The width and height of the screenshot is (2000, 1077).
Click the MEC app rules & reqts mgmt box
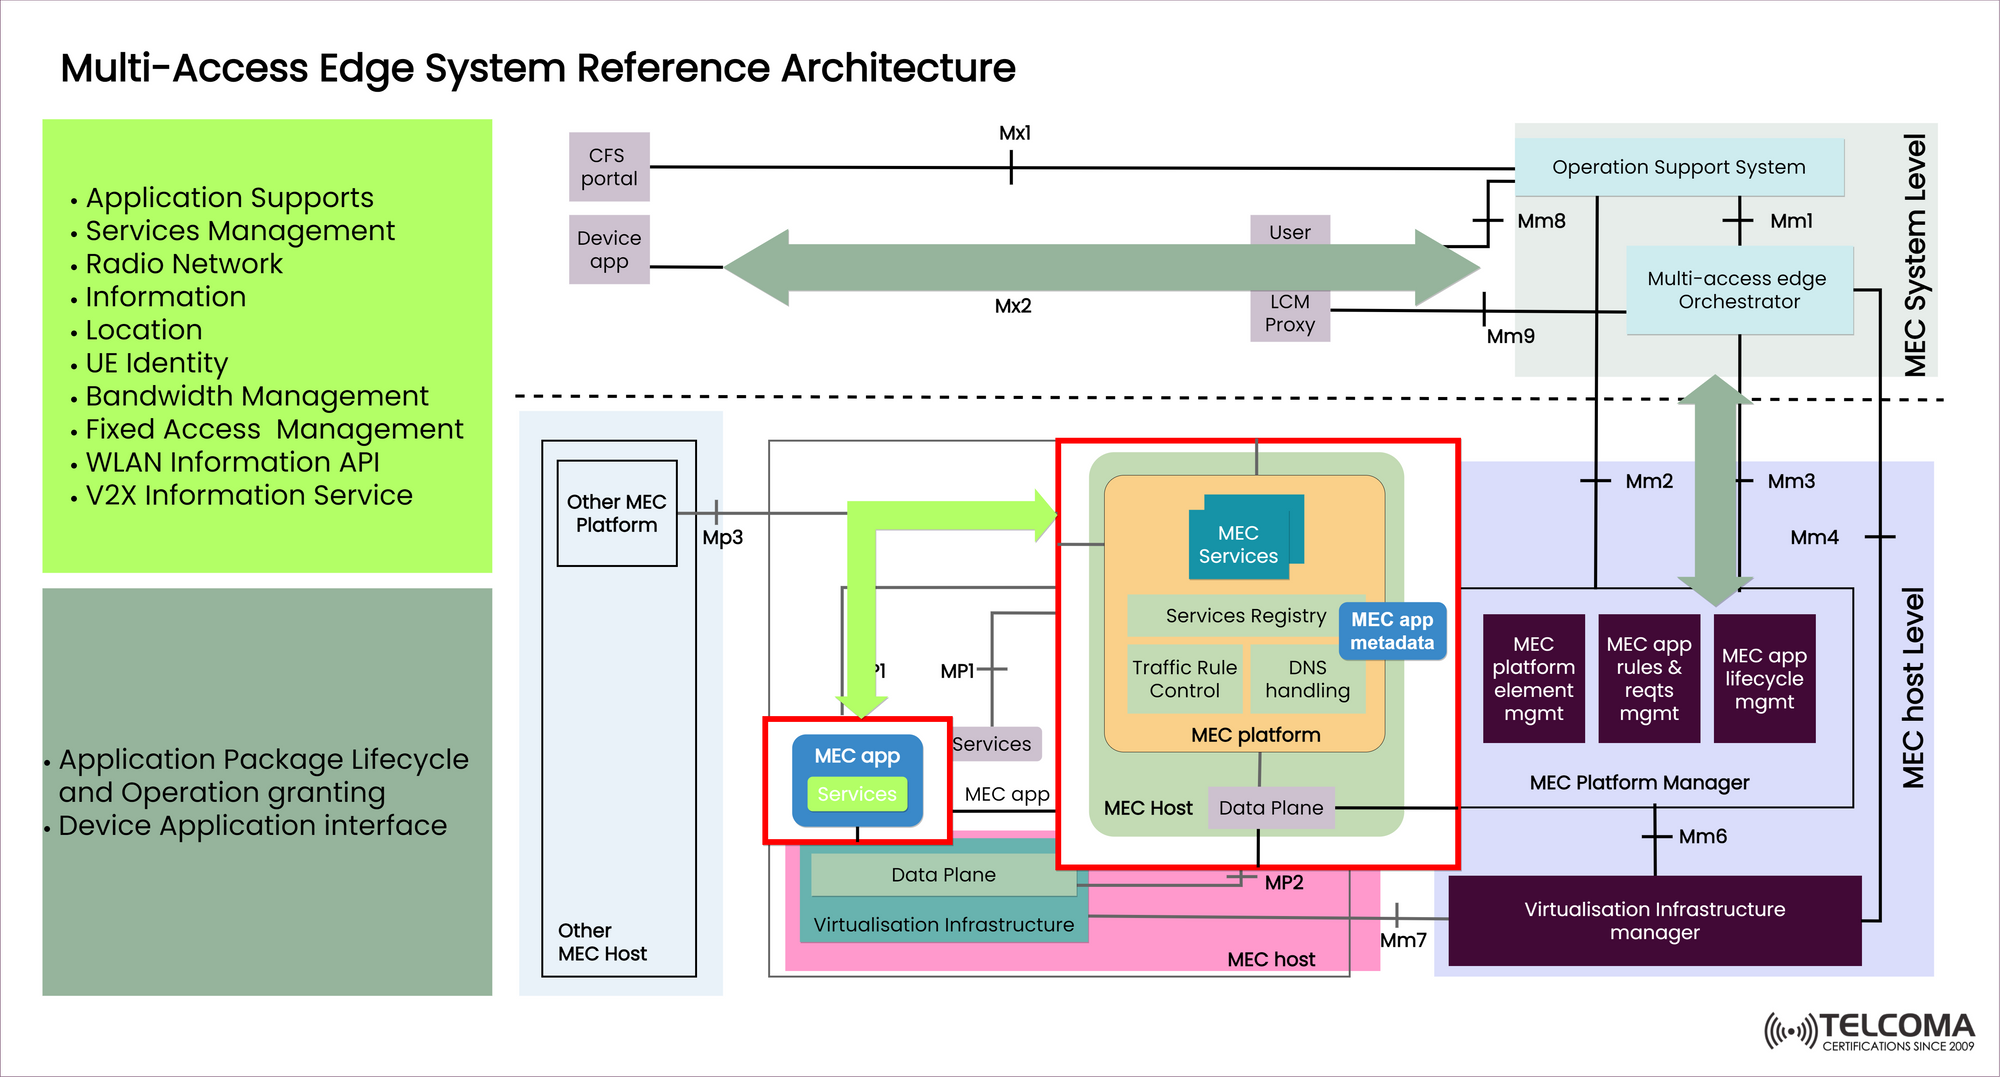(1648, 678)
